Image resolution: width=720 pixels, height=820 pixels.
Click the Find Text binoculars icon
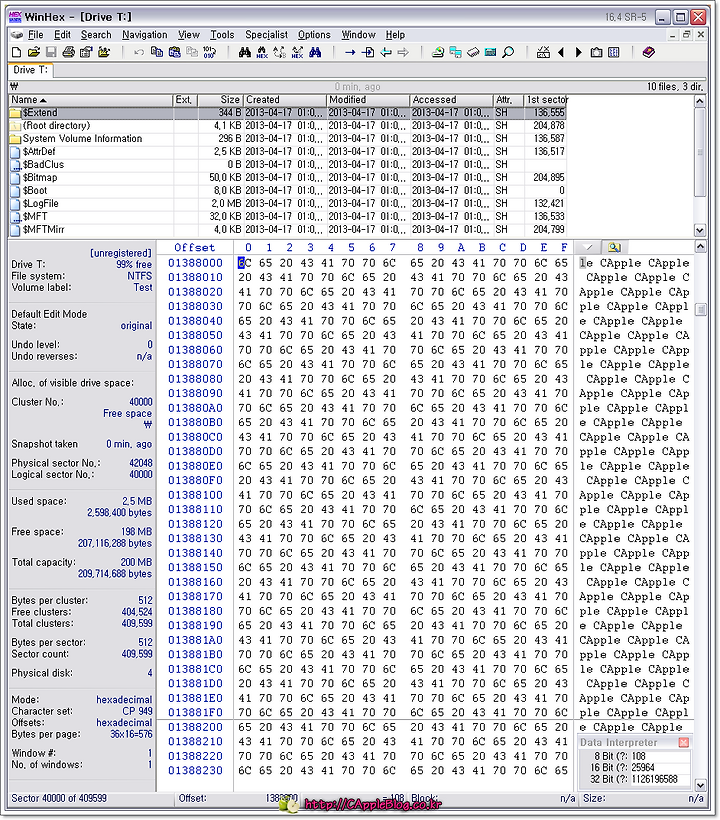[244, 52]
